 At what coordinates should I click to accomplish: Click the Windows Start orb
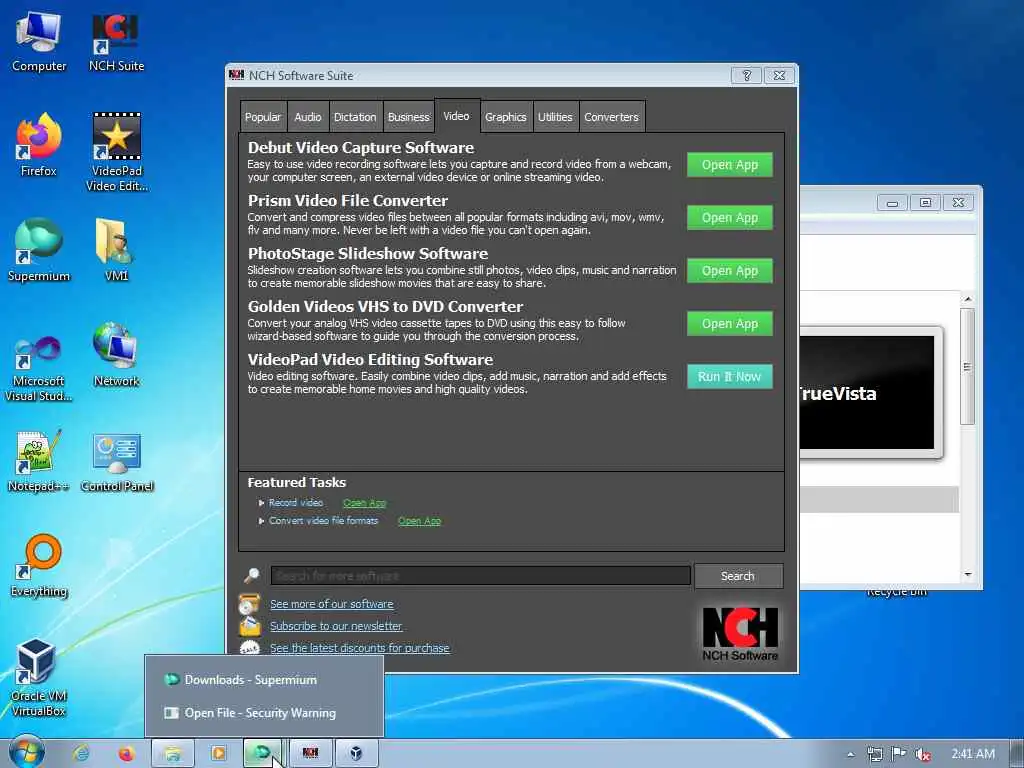click(27, 753)
